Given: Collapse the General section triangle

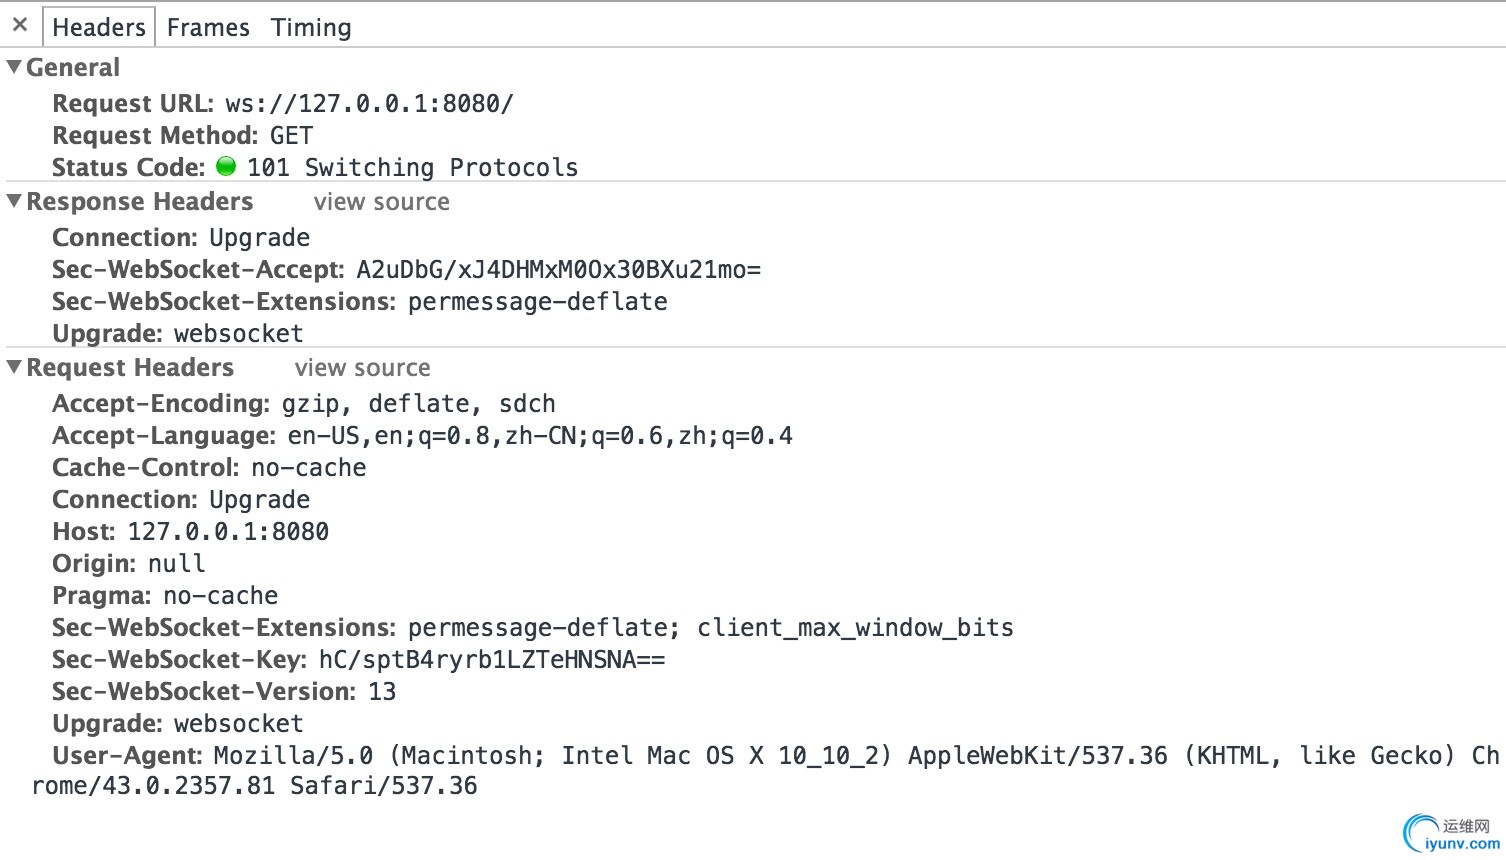Looking at the screenshot, I should tap(14, 67).
